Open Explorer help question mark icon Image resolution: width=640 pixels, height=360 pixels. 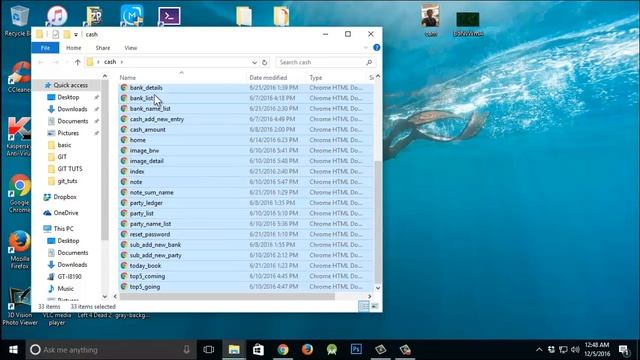(x=377, y=48)
